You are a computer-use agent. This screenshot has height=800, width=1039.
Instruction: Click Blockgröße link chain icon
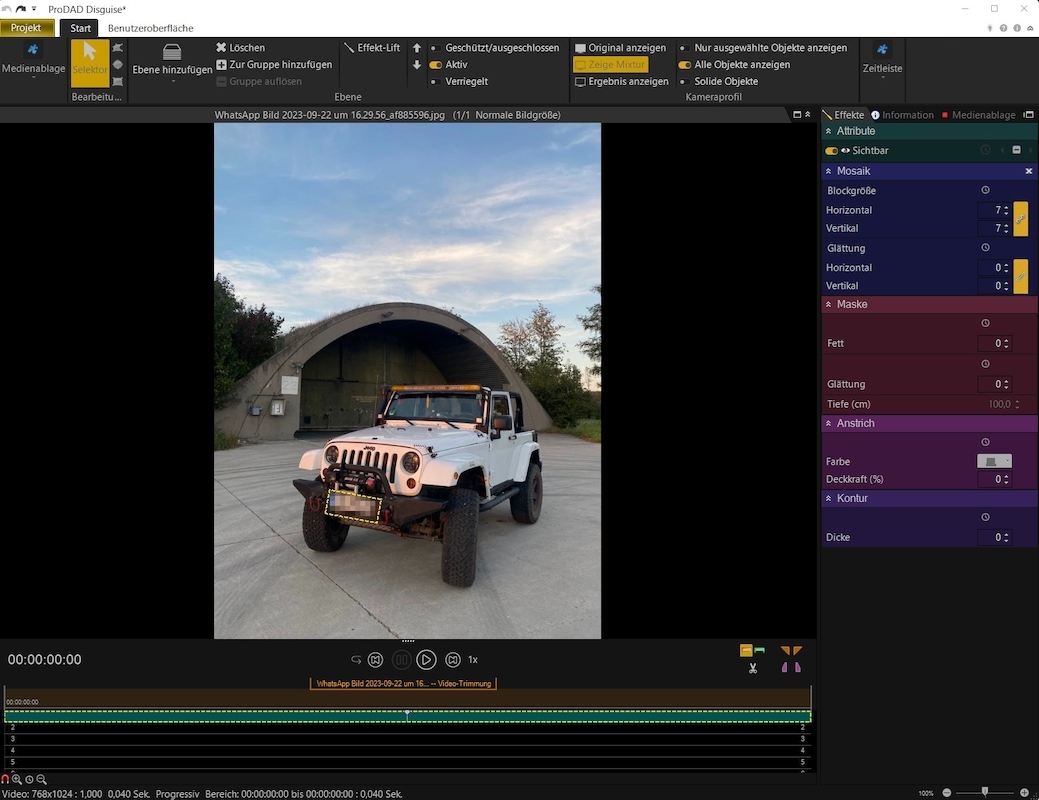click(x=1020, y=218)
